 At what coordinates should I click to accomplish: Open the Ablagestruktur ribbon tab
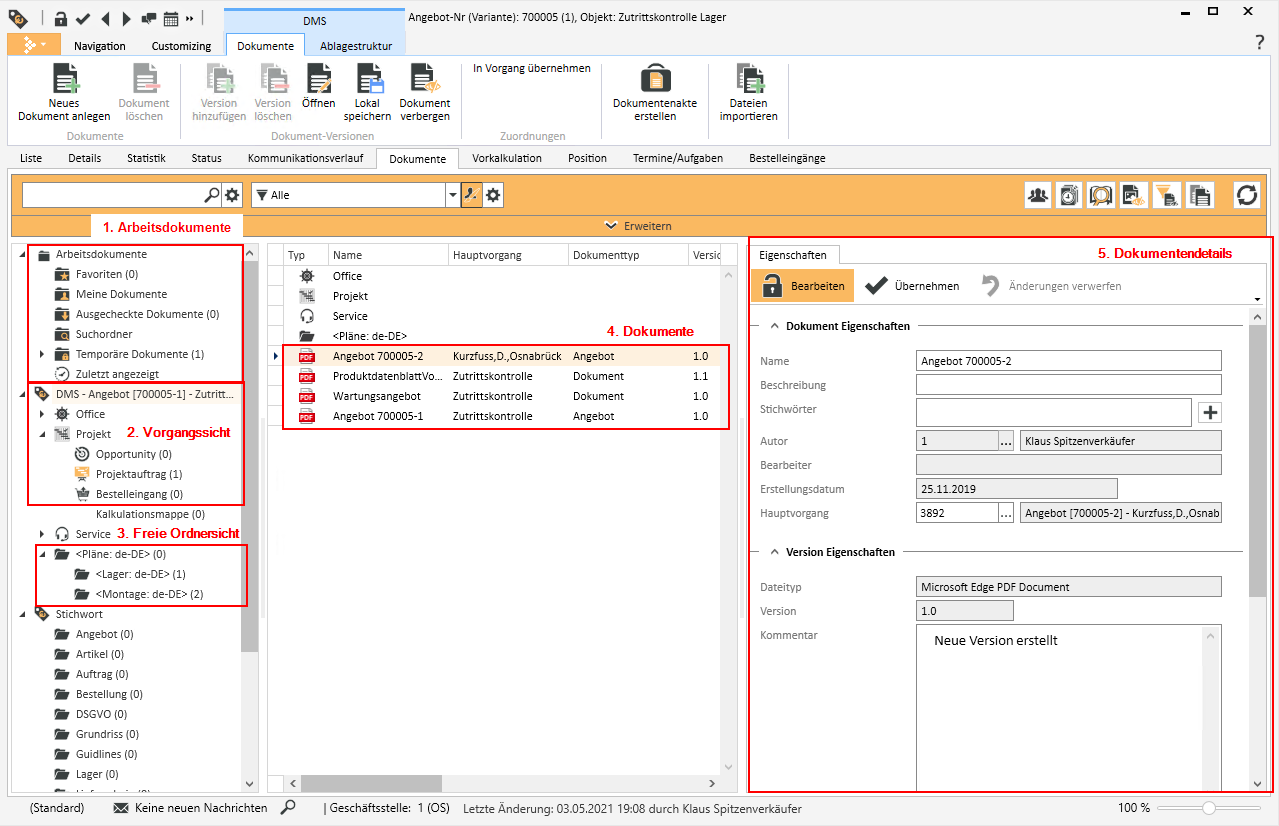click(355, 46)
